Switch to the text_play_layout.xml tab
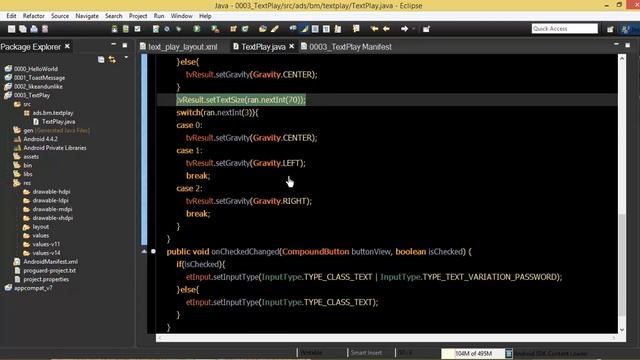Viewport: 640px width, 360px height. (x=179, y=47)
